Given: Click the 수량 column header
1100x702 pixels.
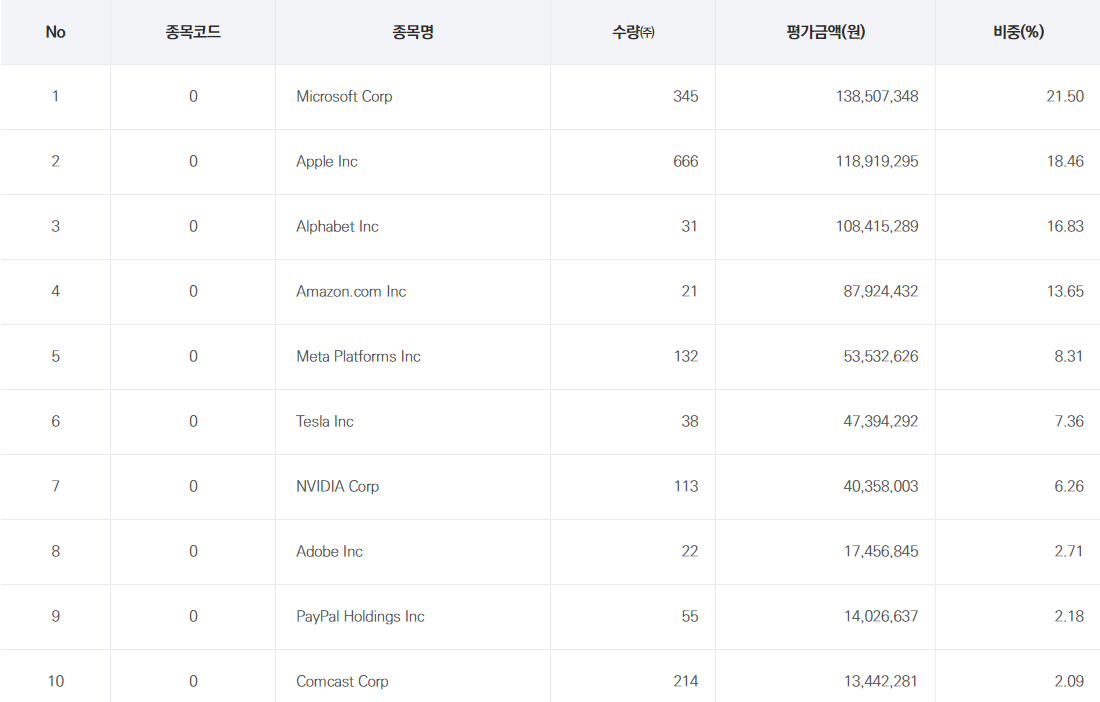Looking at the screenshot, I should (632, 32).
